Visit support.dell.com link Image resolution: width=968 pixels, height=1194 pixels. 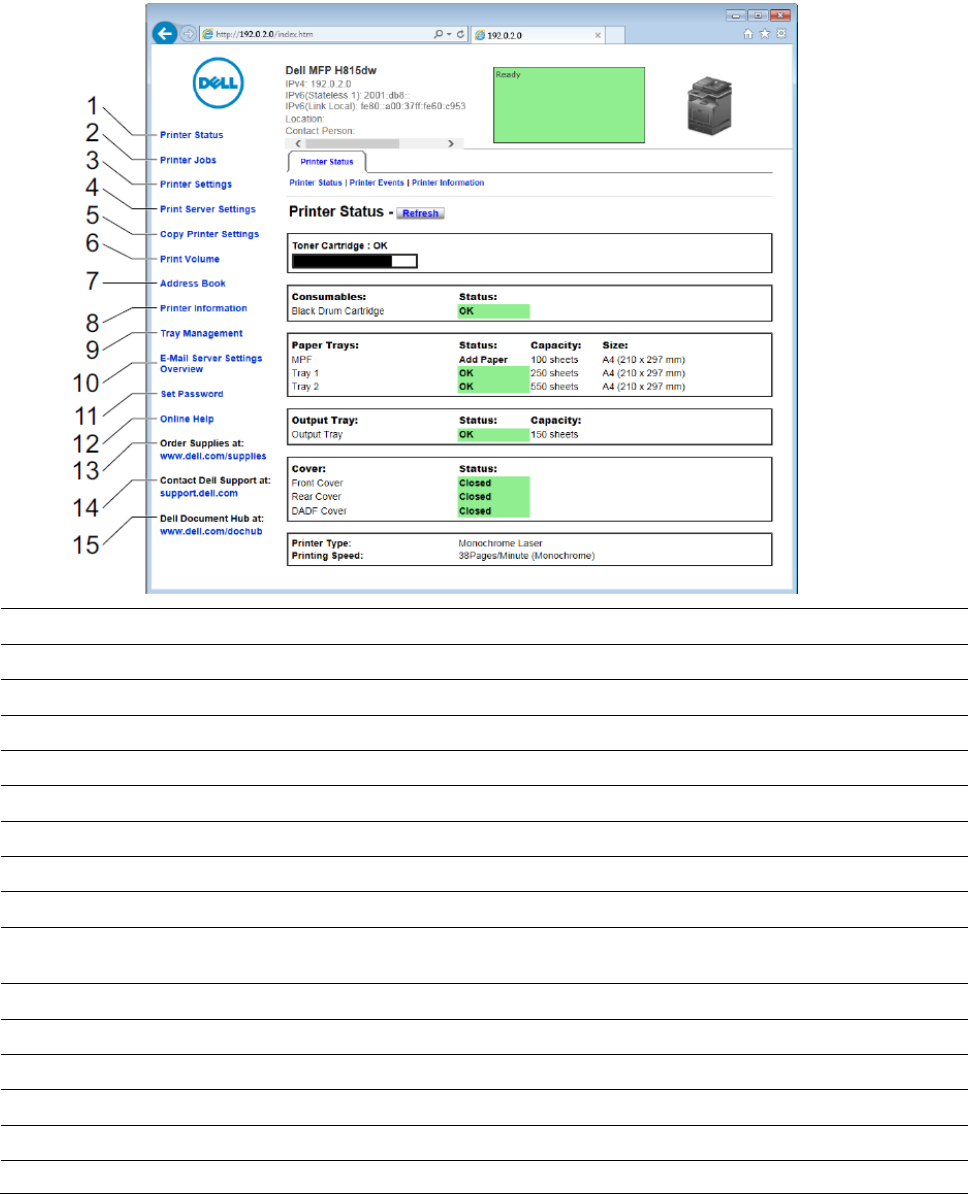[199, 493]
